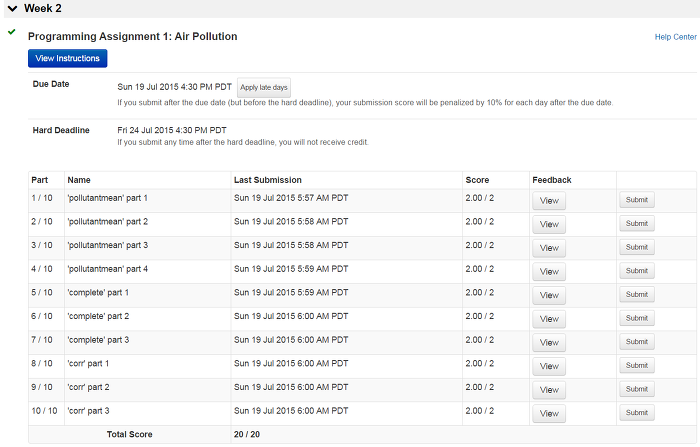This screenshot has width=700, height=447.
Task: Submit 'pollutantmean' part 3
Action: 637,247
